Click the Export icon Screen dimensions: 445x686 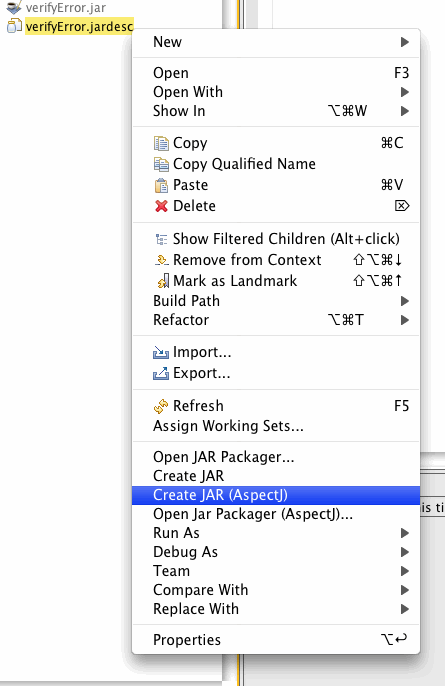coord(161,373)
